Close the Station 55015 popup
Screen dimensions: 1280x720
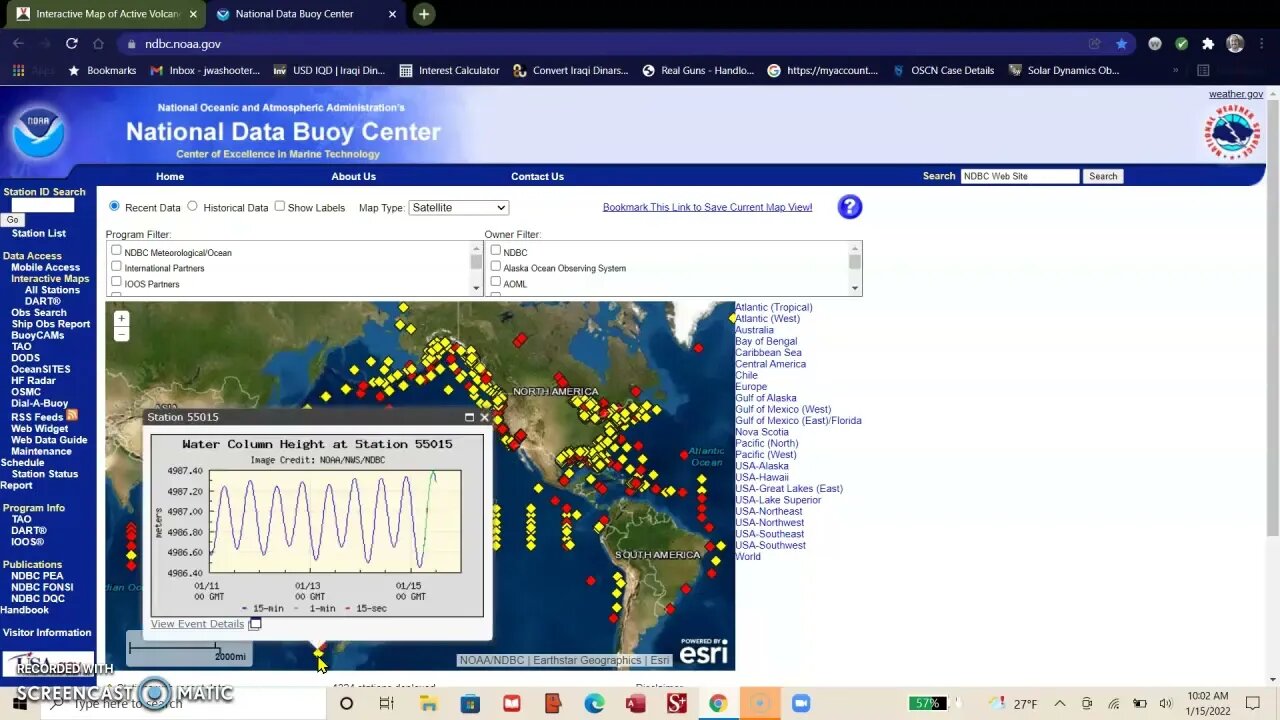click(484, 417)
